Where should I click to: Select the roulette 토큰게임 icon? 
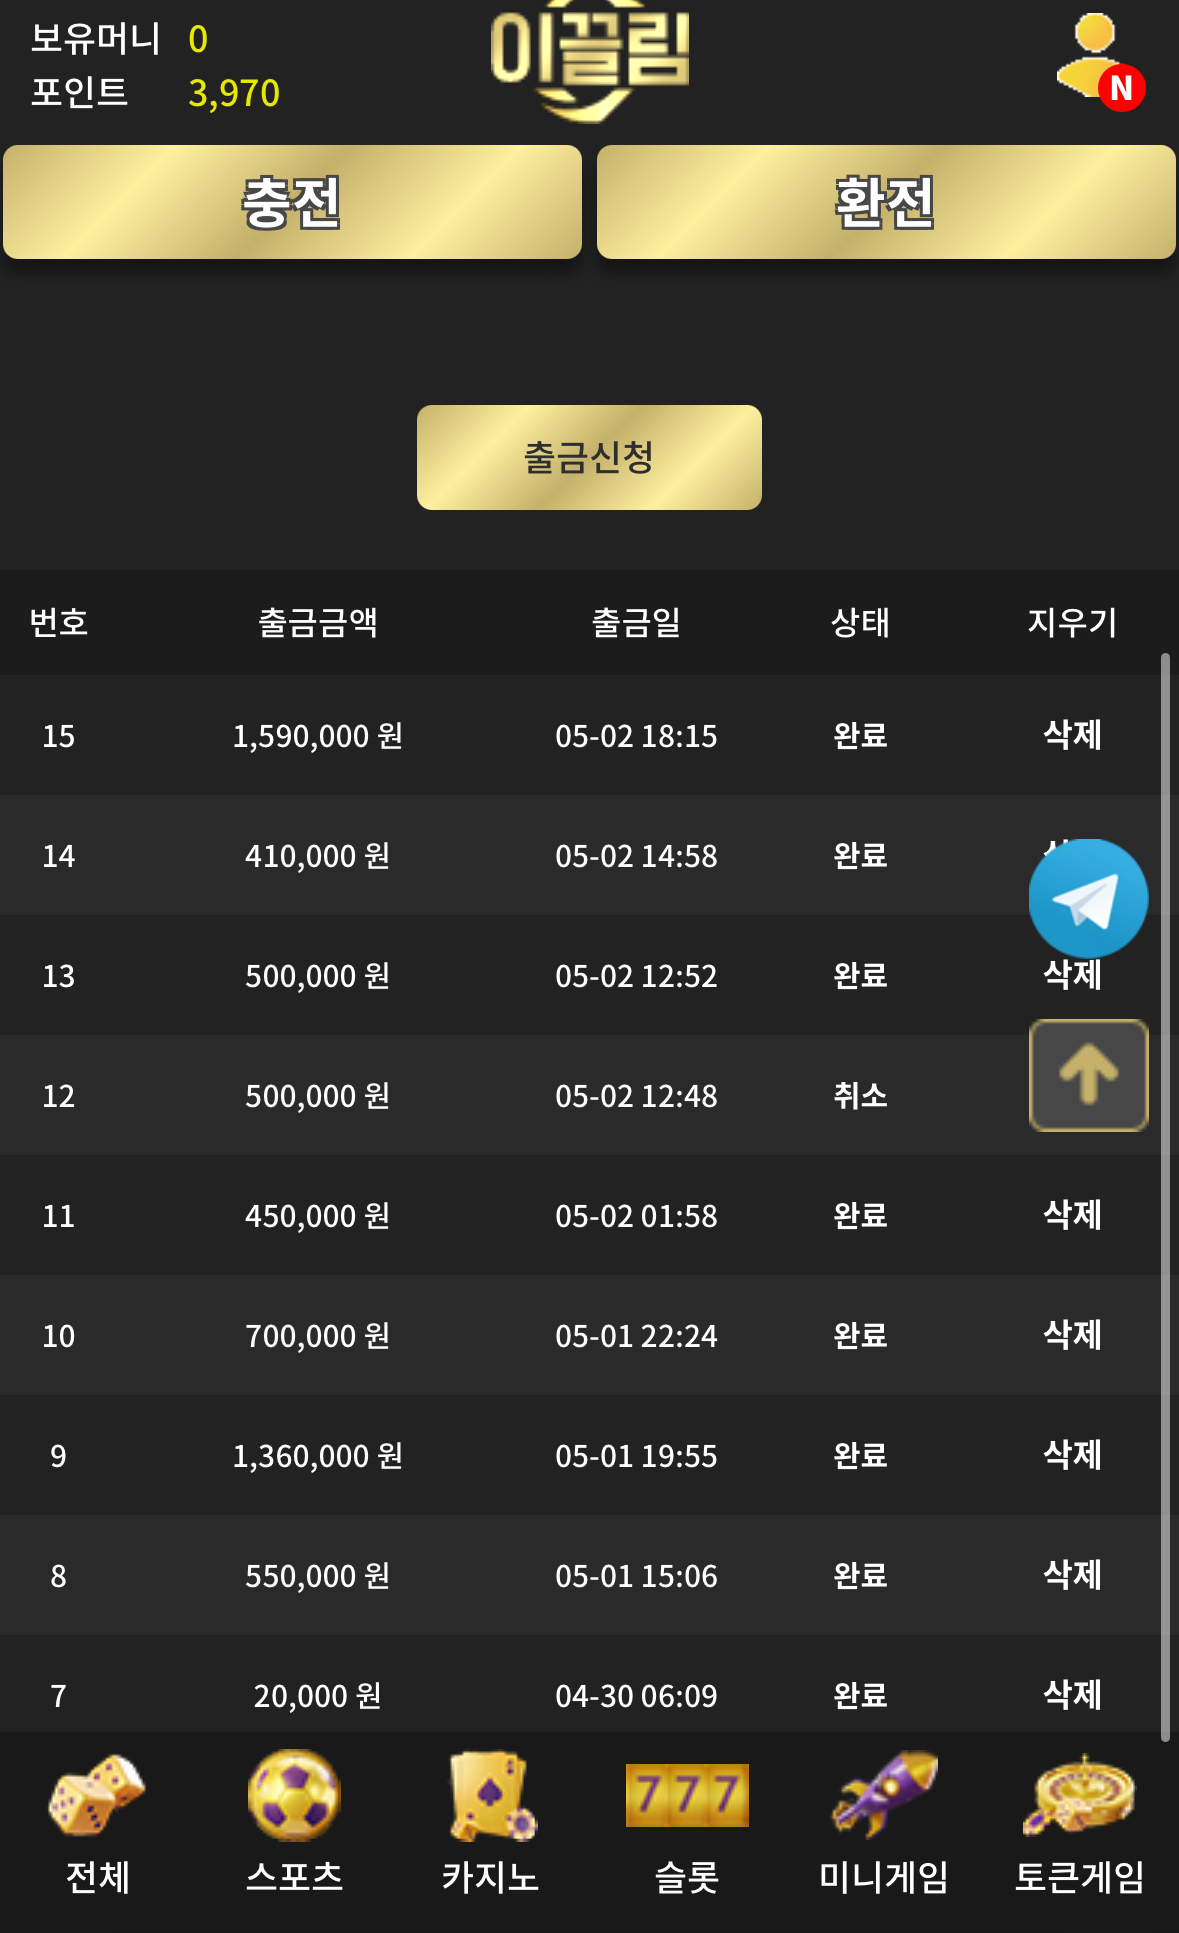[1079, 1795]
